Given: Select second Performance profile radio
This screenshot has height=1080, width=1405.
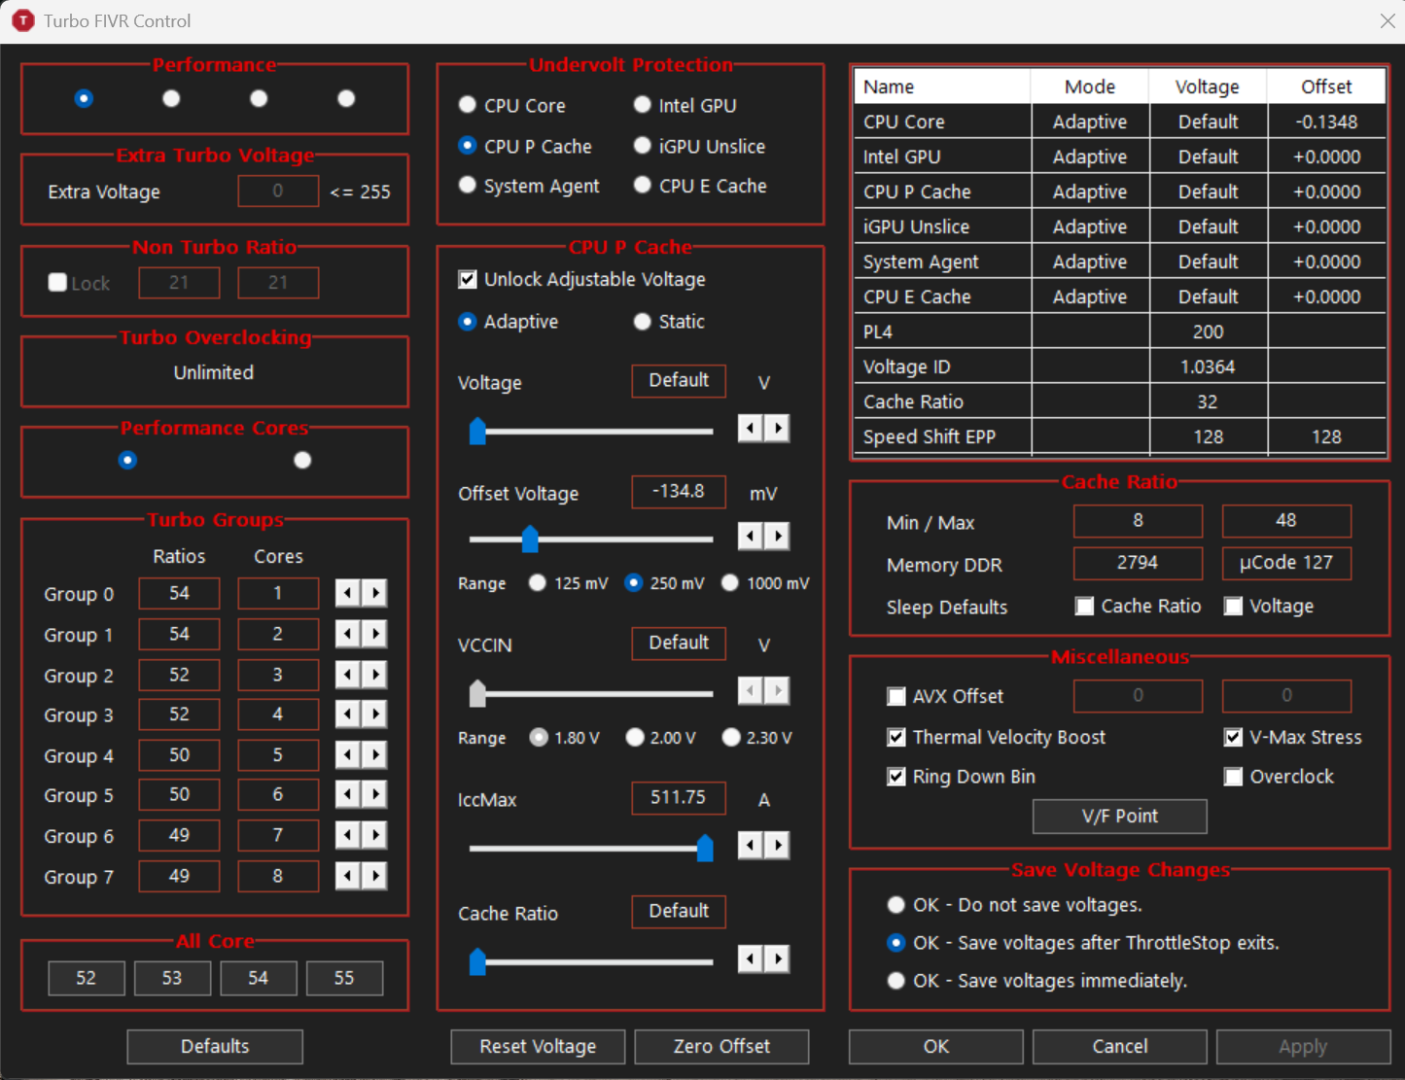Looking at the screenshot, I should [171, 98].
